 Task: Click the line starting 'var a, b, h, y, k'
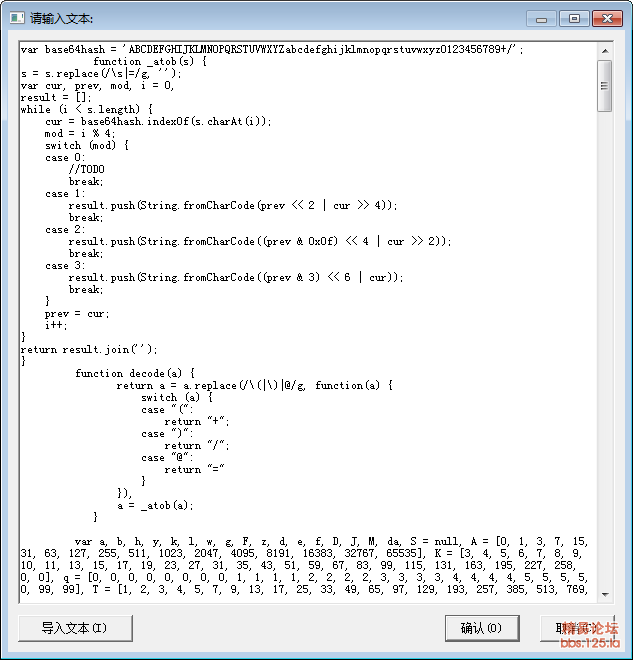tap(331, 541)
